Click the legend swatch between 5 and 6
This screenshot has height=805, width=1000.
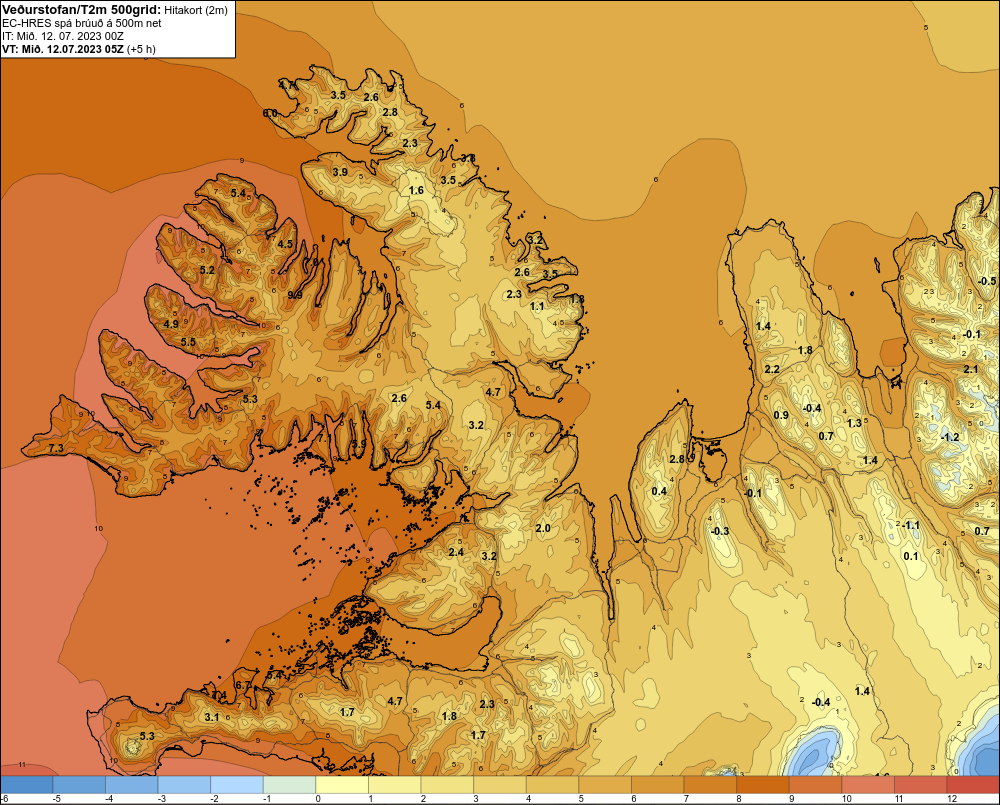tap(605, 785)
